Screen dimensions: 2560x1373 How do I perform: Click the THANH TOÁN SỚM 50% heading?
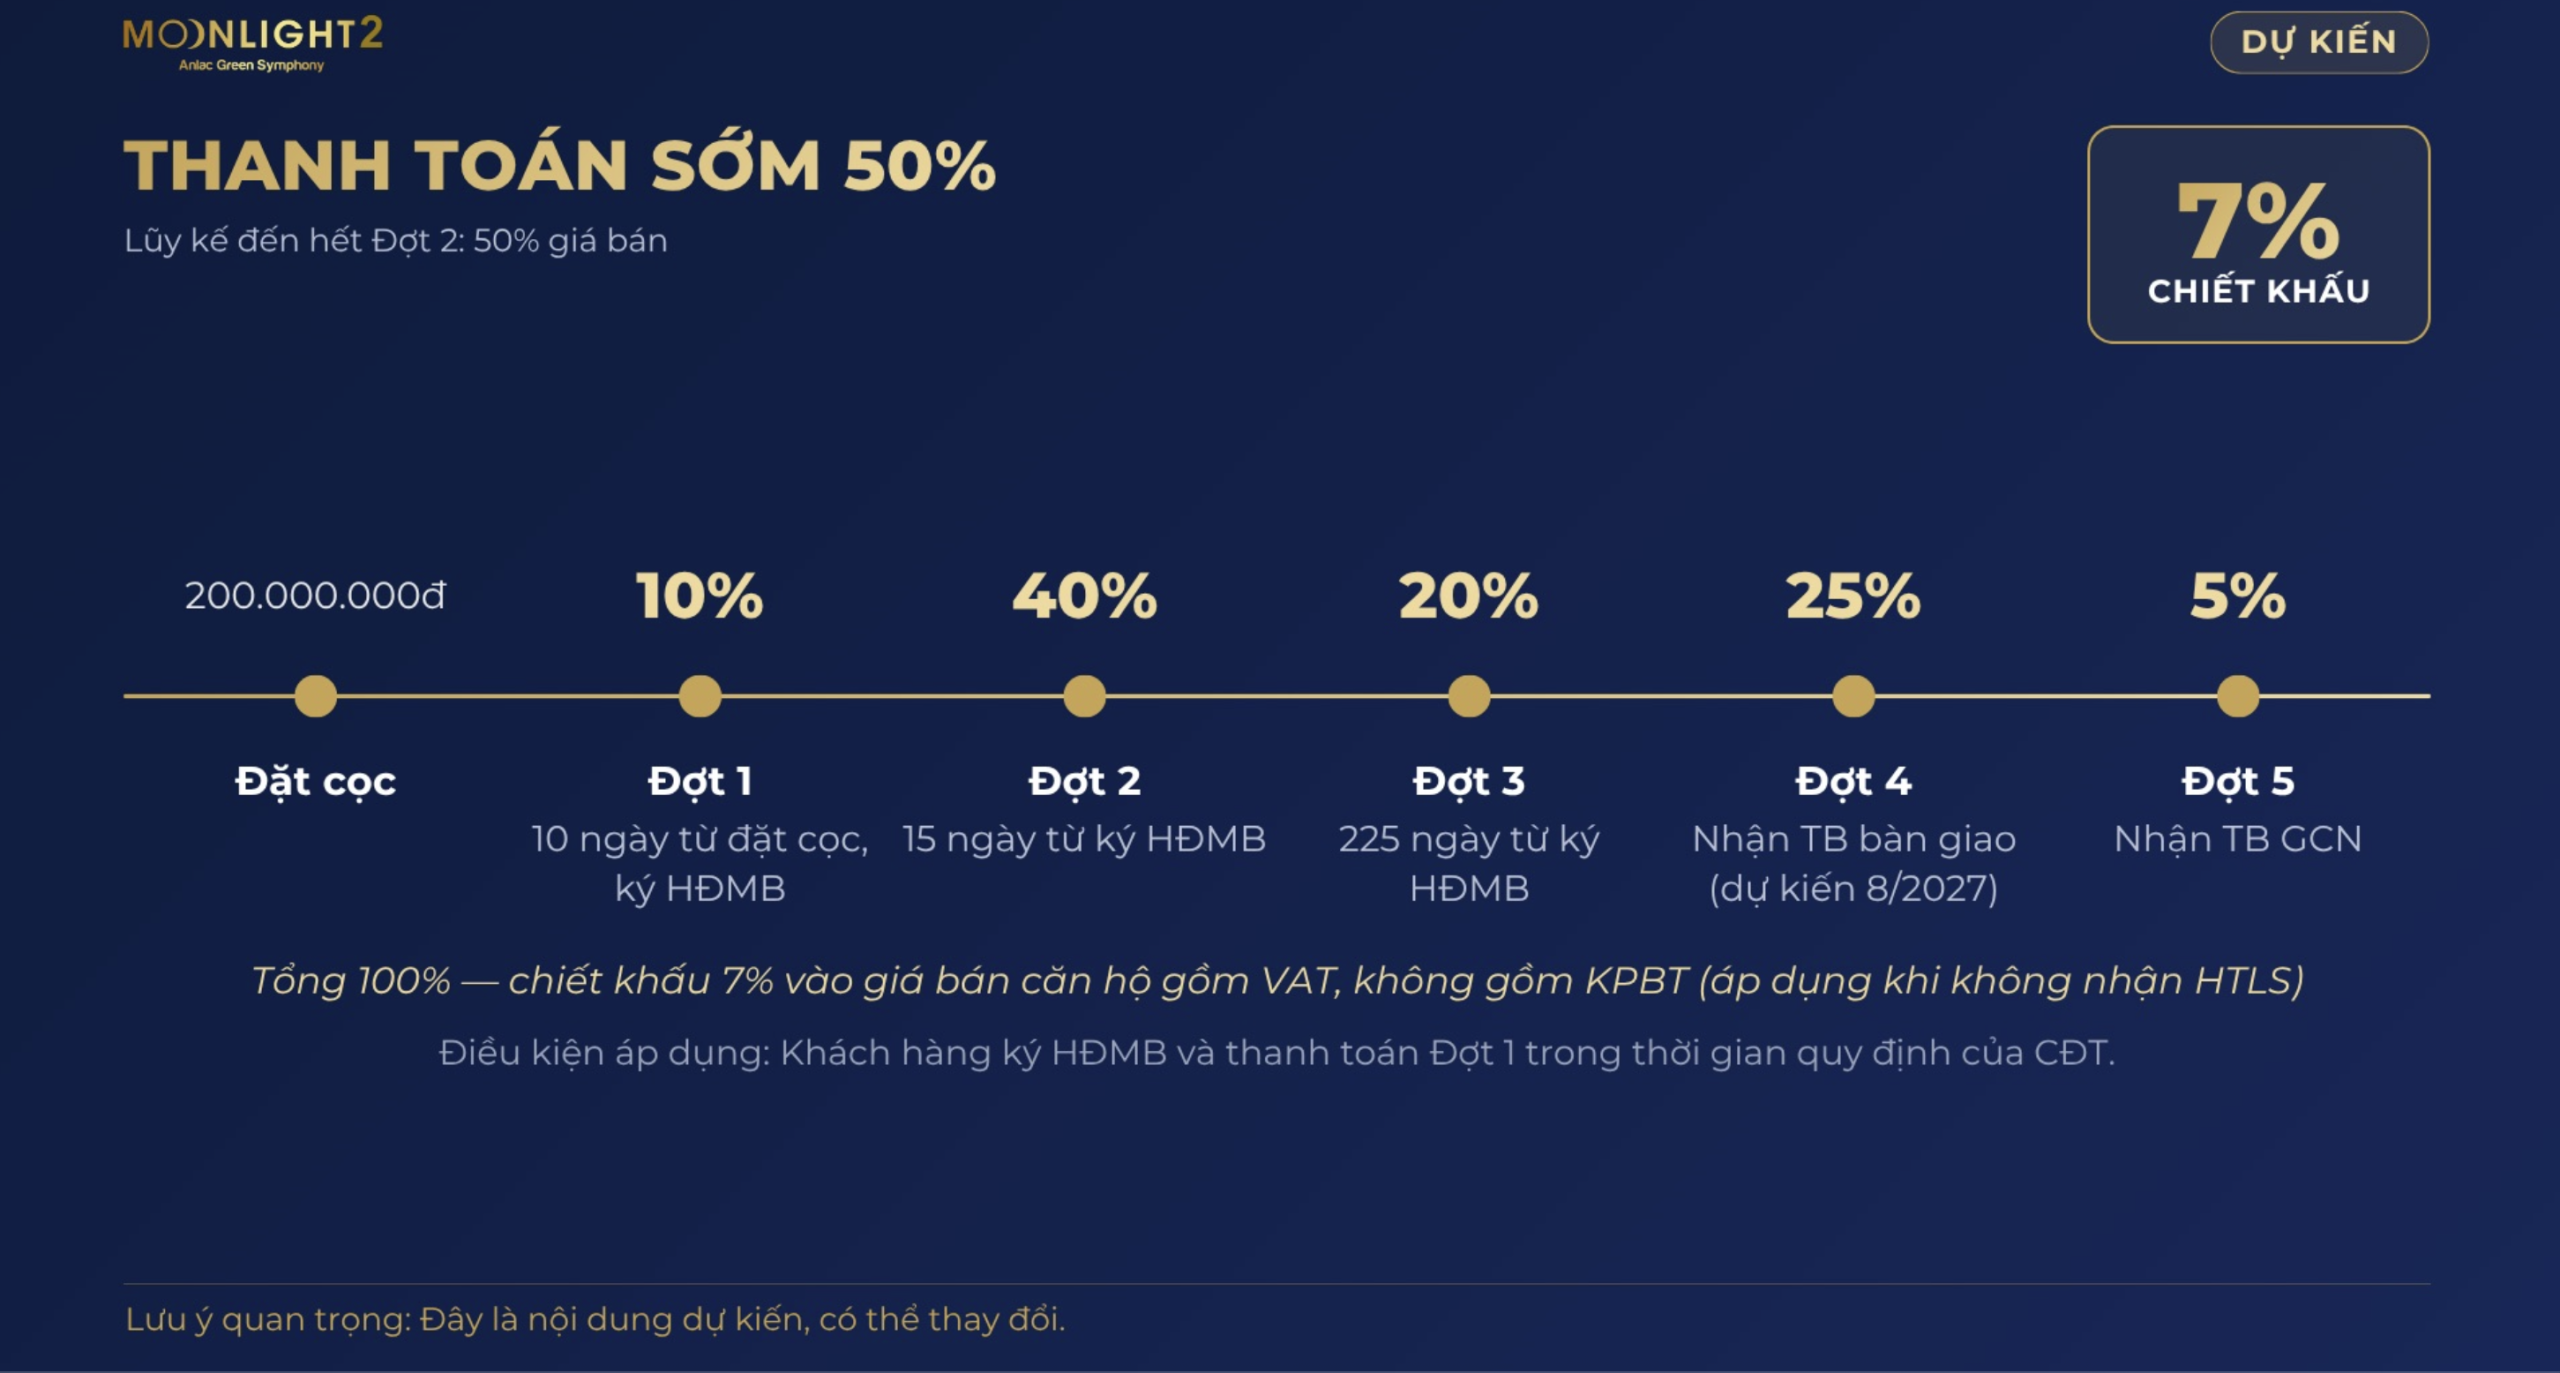560,165
